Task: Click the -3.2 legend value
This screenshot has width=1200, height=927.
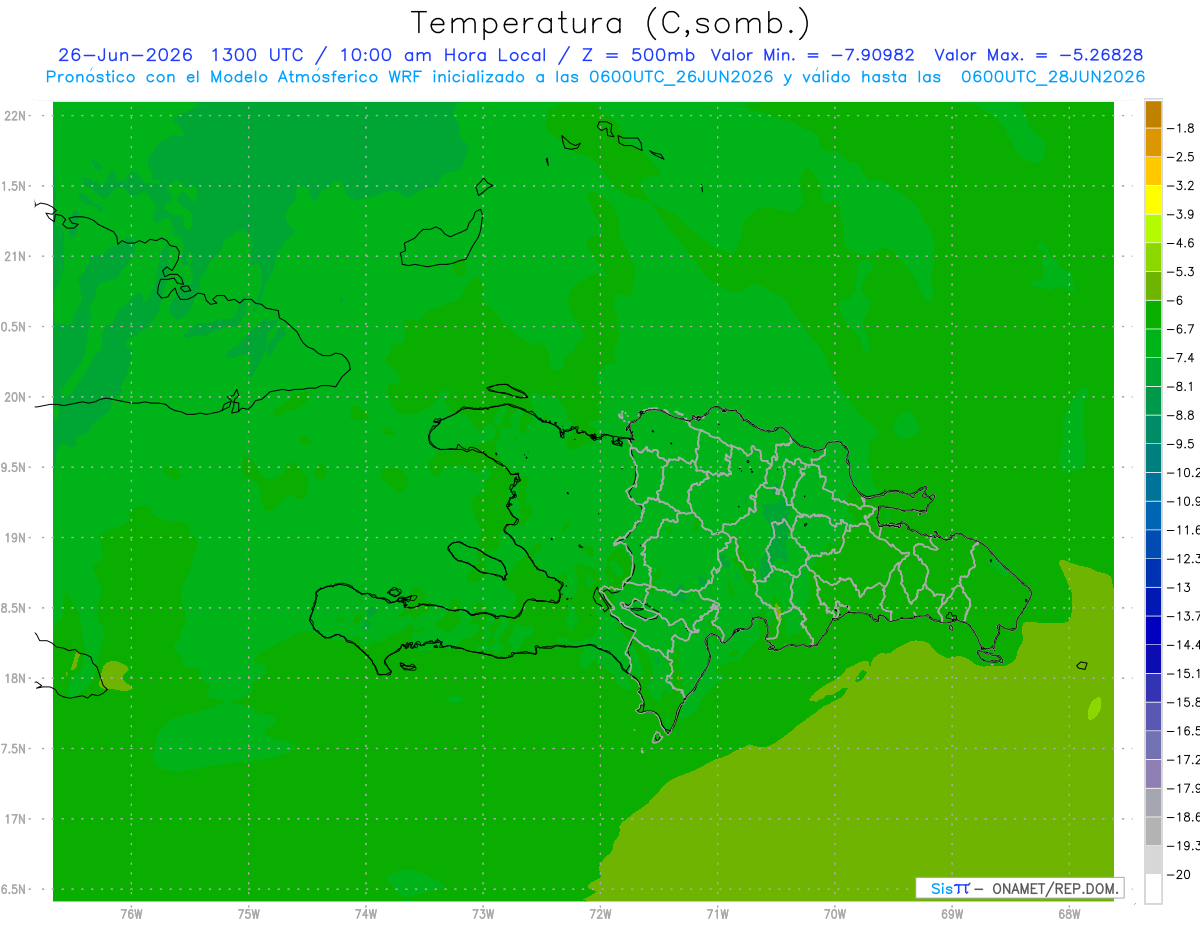Action: pos(1181,185)
